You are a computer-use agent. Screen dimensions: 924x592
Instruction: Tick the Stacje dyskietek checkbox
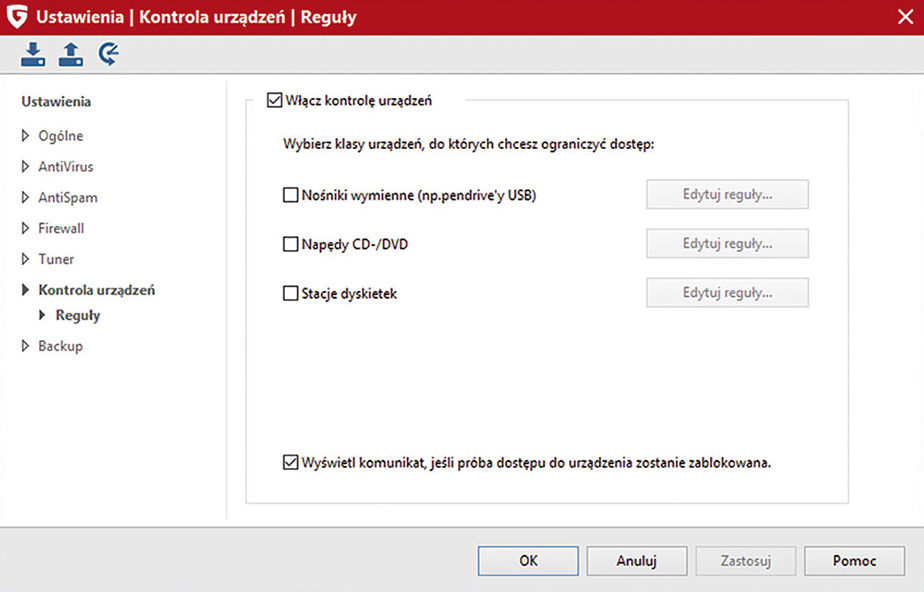pos(291,294)
